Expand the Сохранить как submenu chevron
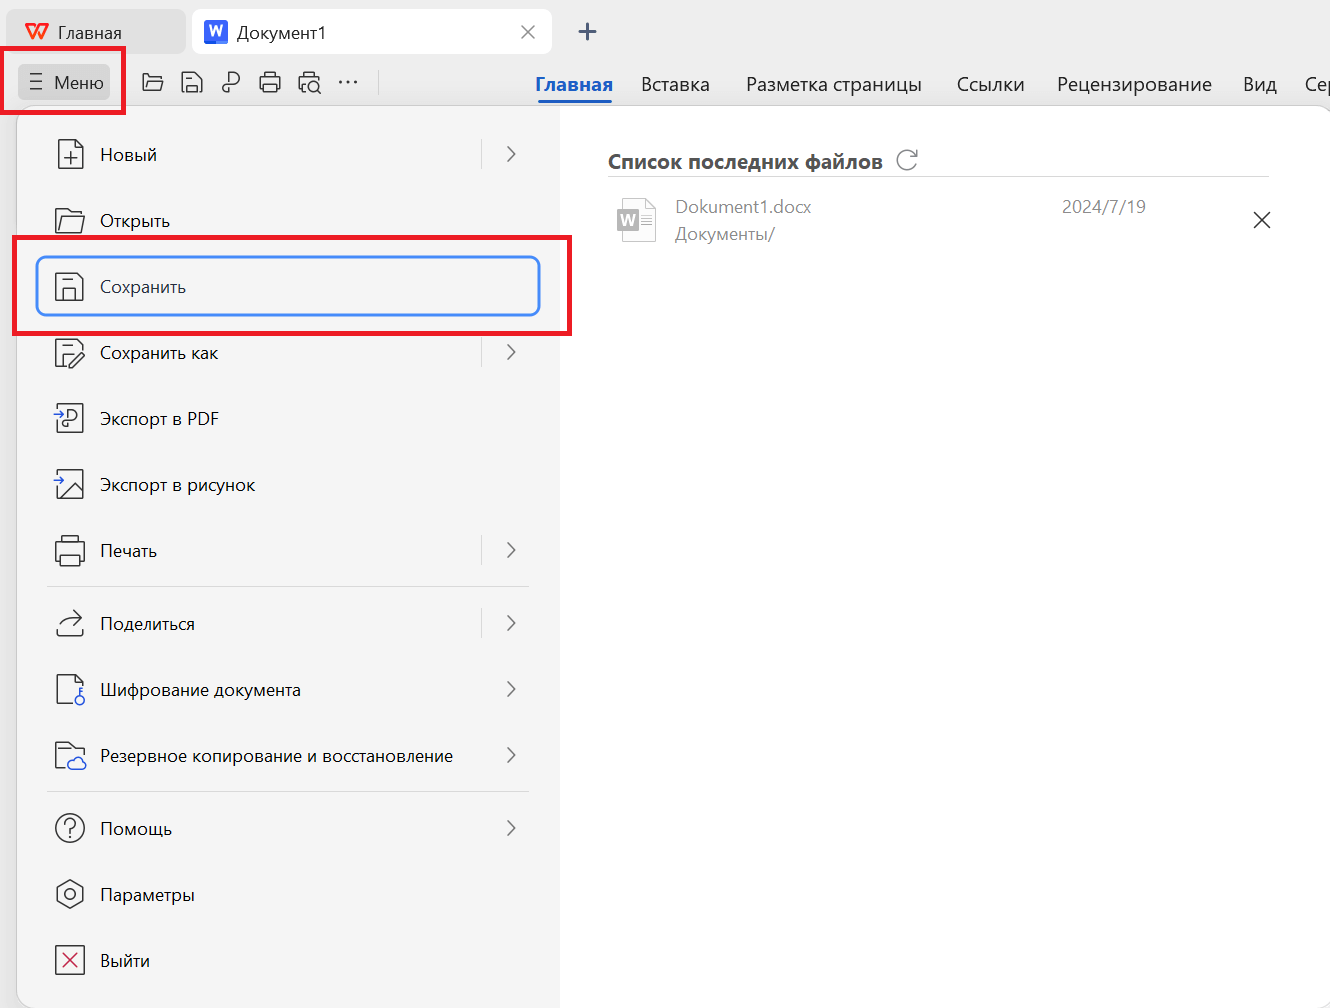 tap(511, 352)
